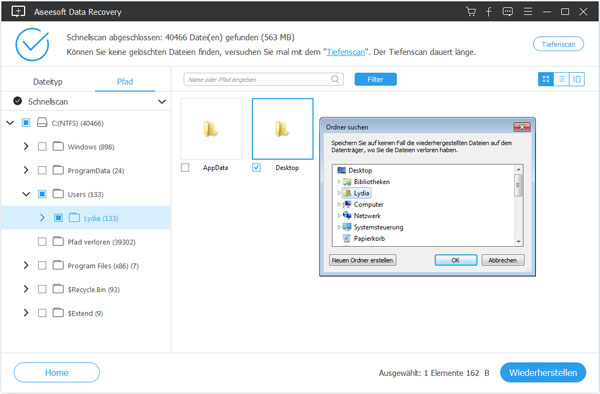Screen dimensions: 600x394
Task: Switch to list view
Action: pos(561,79)
